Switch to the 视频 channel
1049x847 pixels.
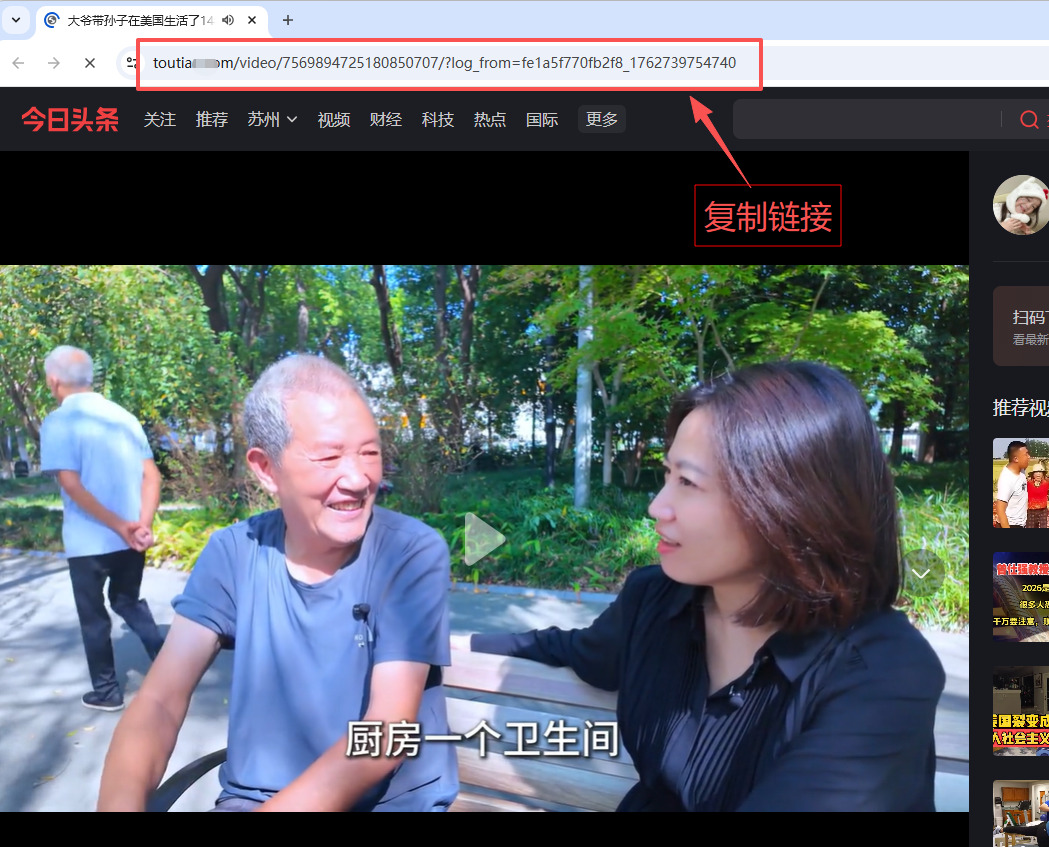334,120
